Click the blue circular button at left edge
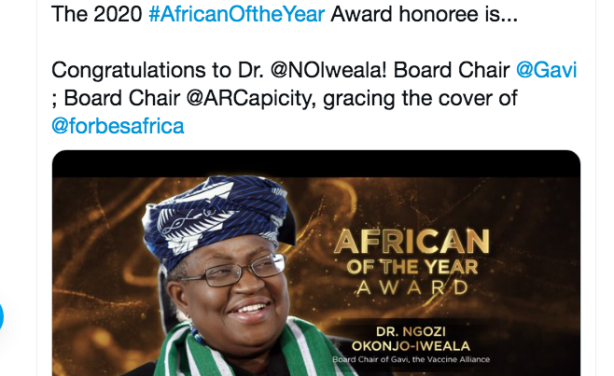The height and width of the screenshot is (376, 614). click(x=2, y=316)
